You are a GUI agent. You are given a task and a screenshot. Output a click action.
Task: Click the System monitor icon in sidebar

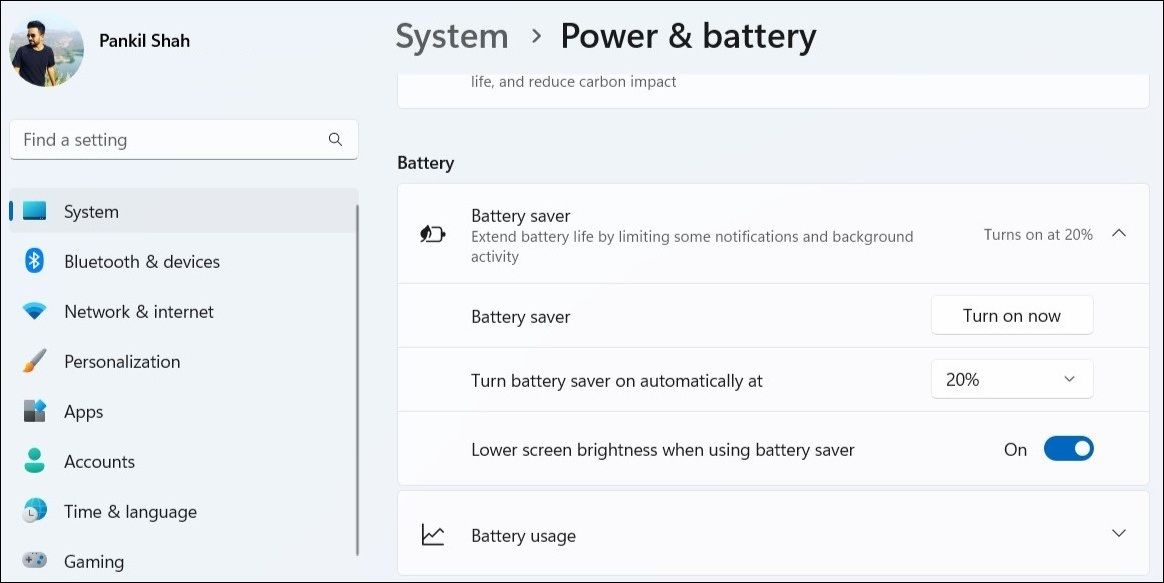[x=35, y=212]
